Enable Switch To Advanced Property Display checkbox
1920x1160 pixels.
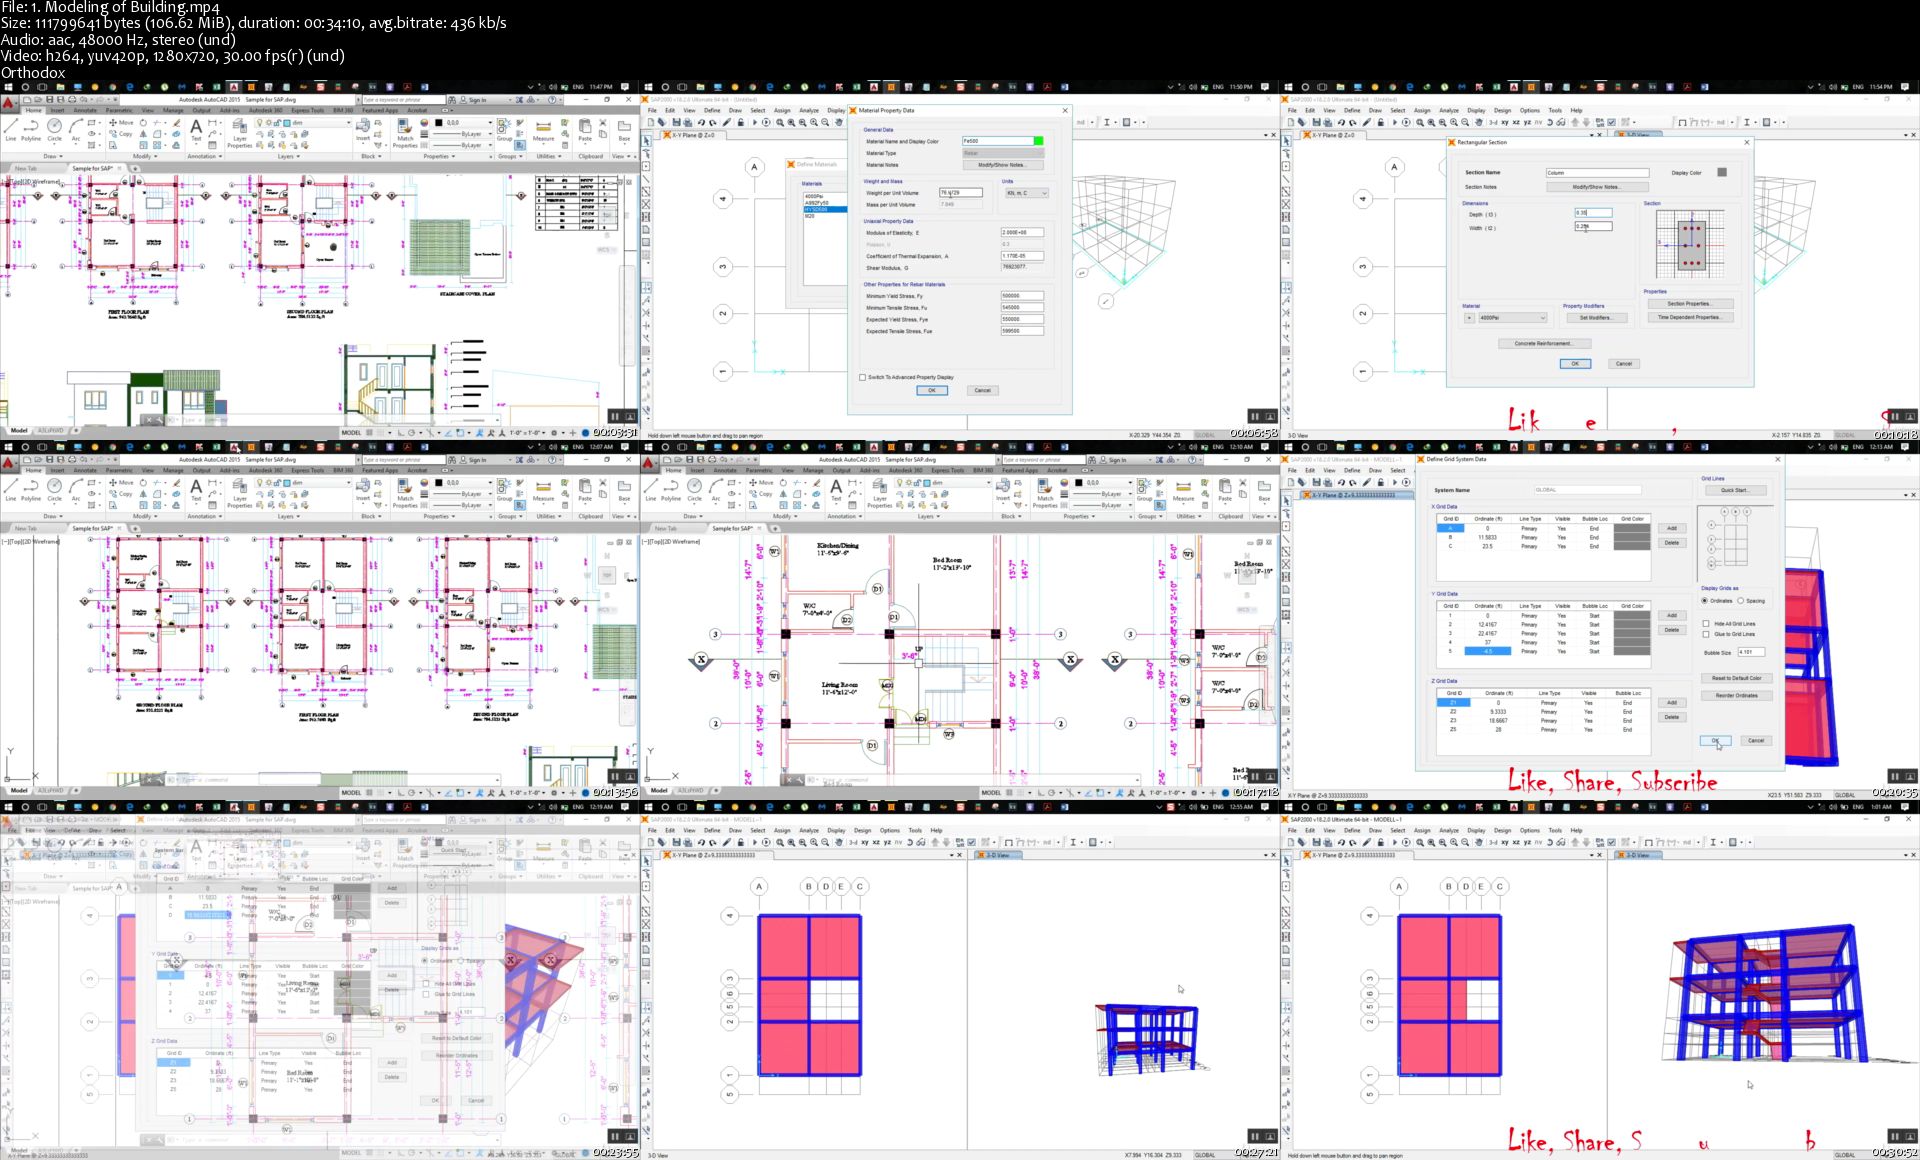[x=862, y=377]
